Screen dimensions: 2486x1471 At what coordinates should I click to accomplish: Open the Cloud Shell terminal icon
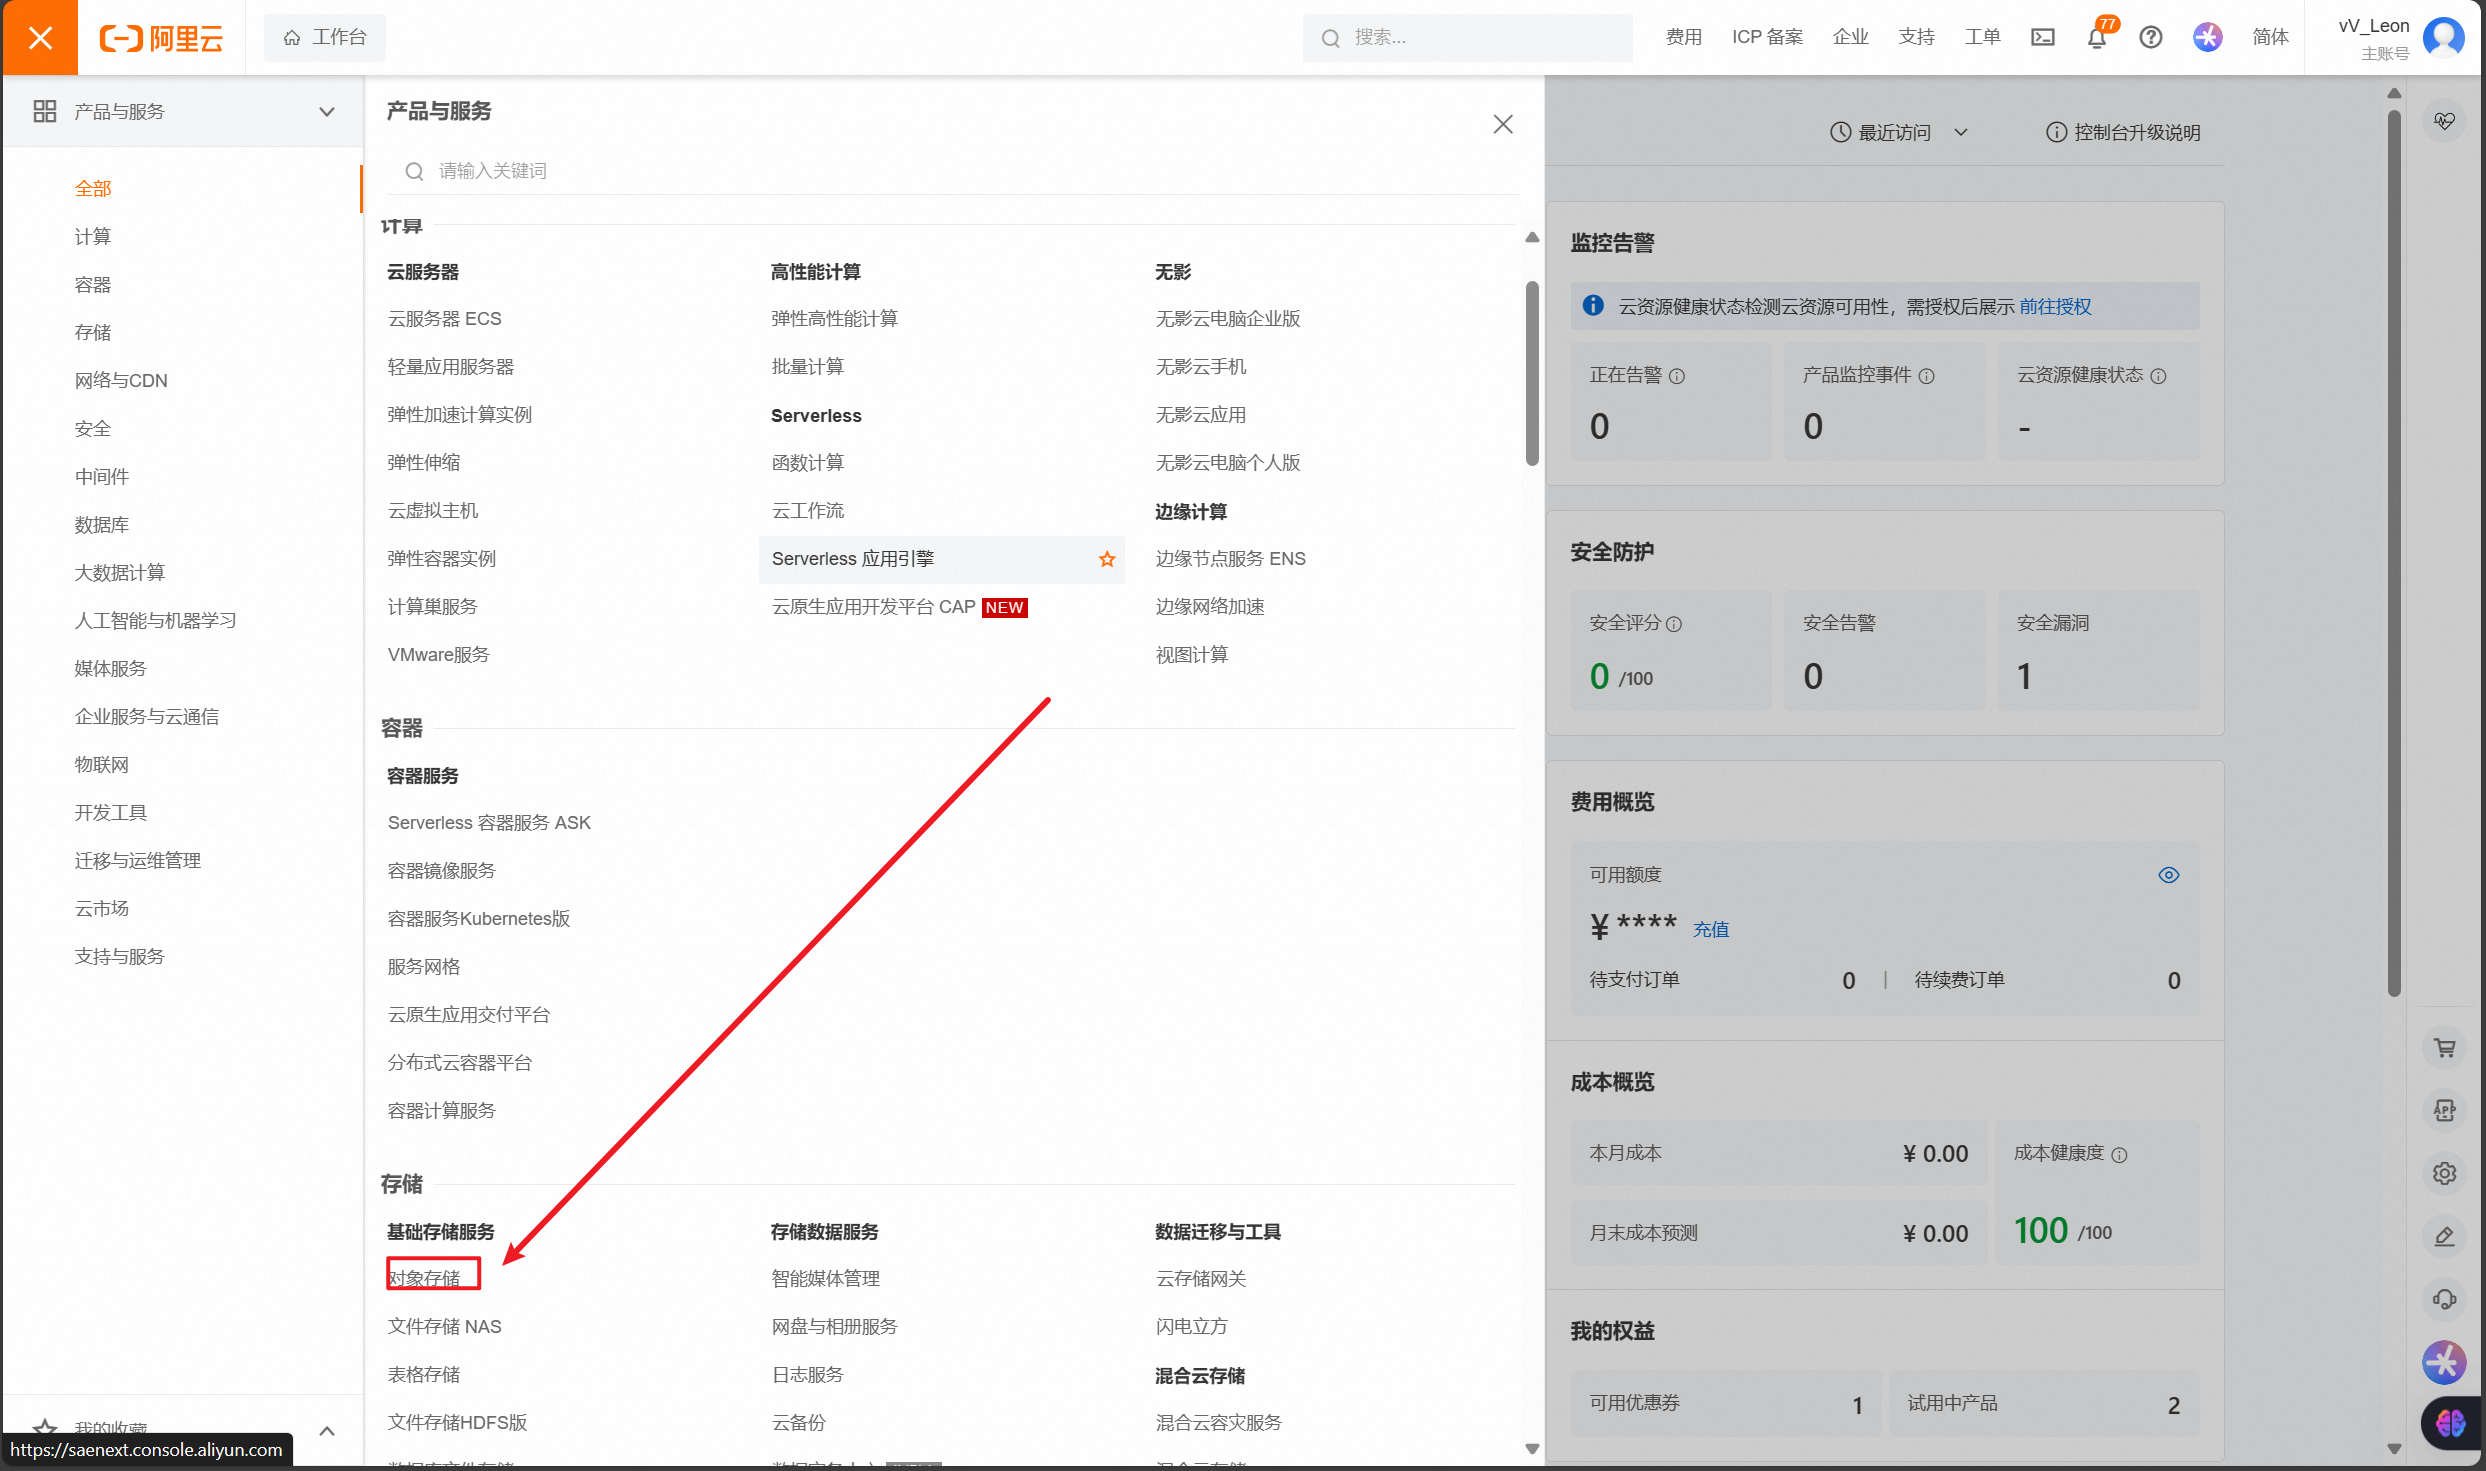point(2043,37)
